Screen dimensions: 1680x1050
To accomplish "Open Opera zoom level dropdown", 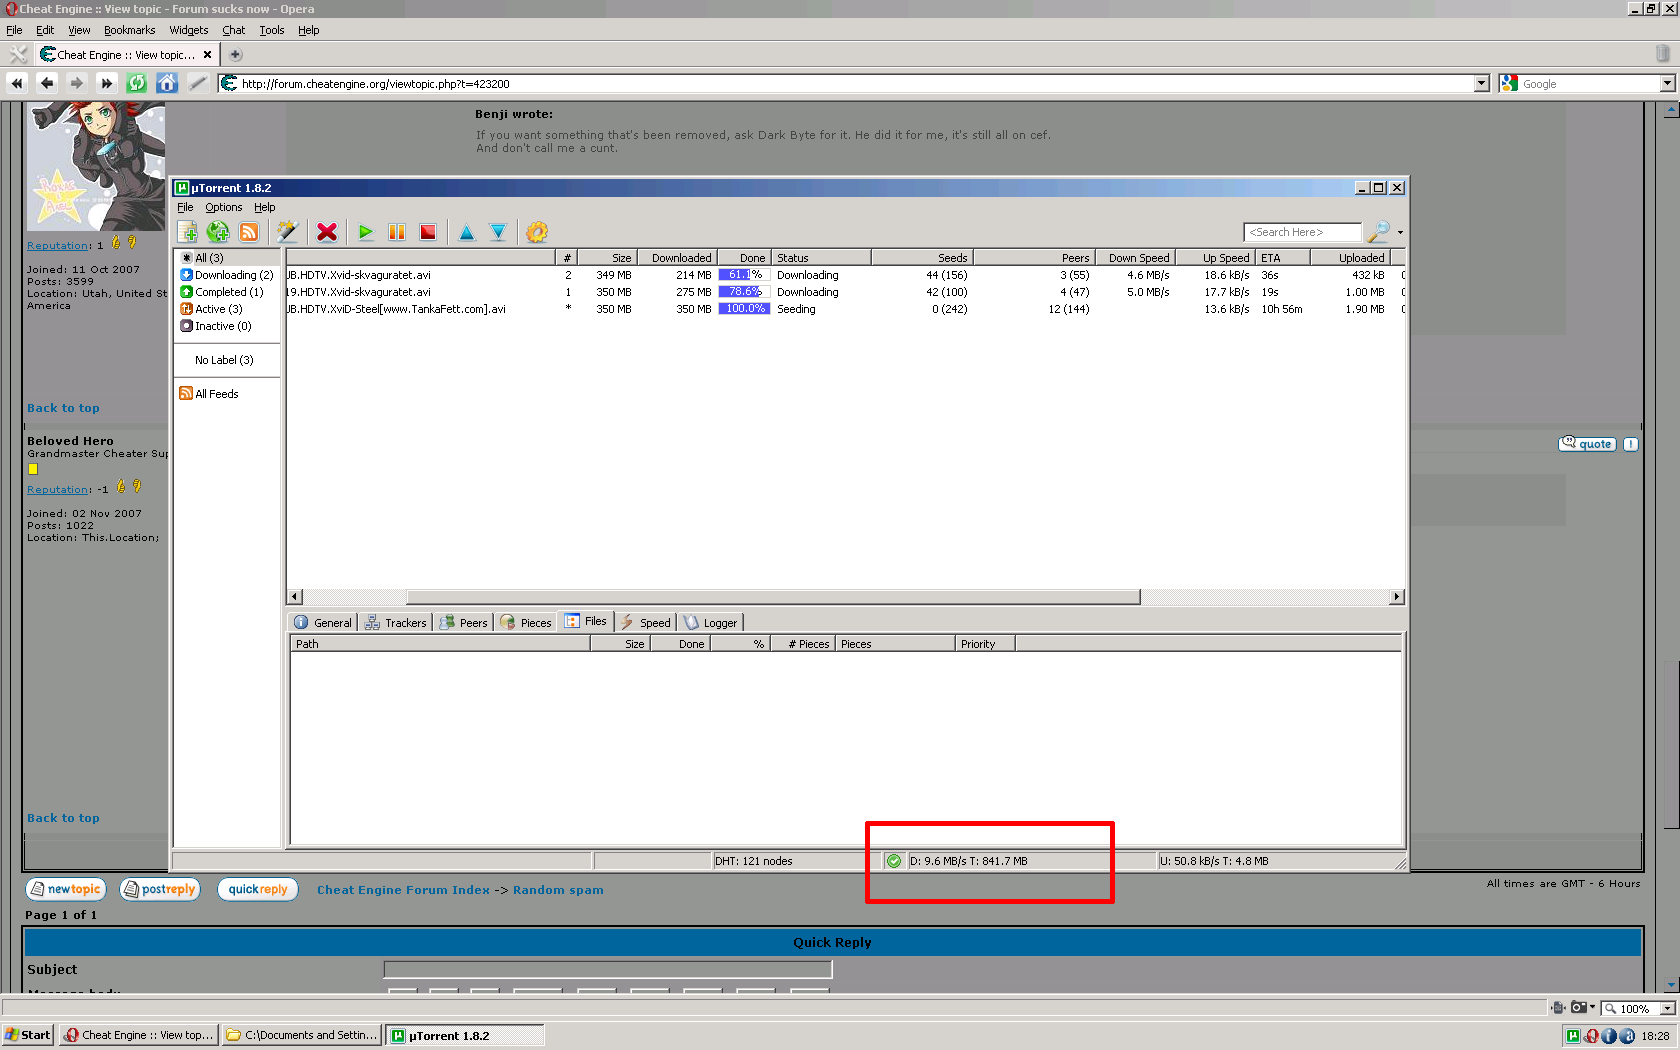I will [1667, 1009].
